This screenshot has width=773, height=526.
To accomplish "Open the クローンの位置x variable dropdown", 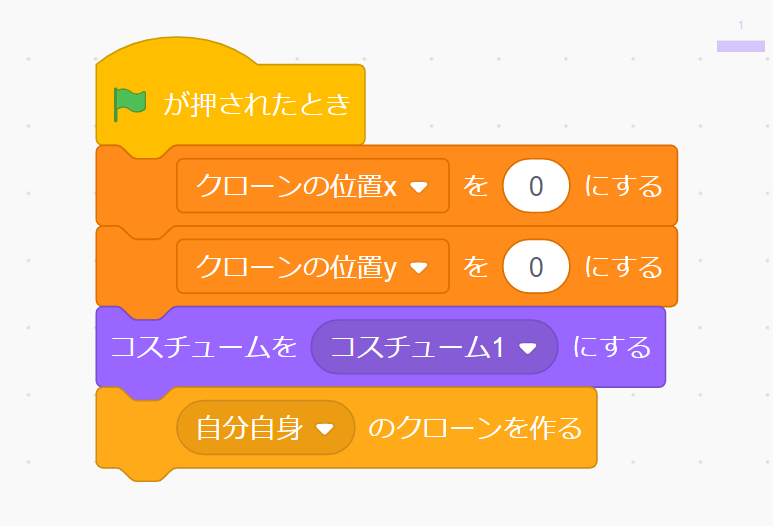I will tap(313, 186).
